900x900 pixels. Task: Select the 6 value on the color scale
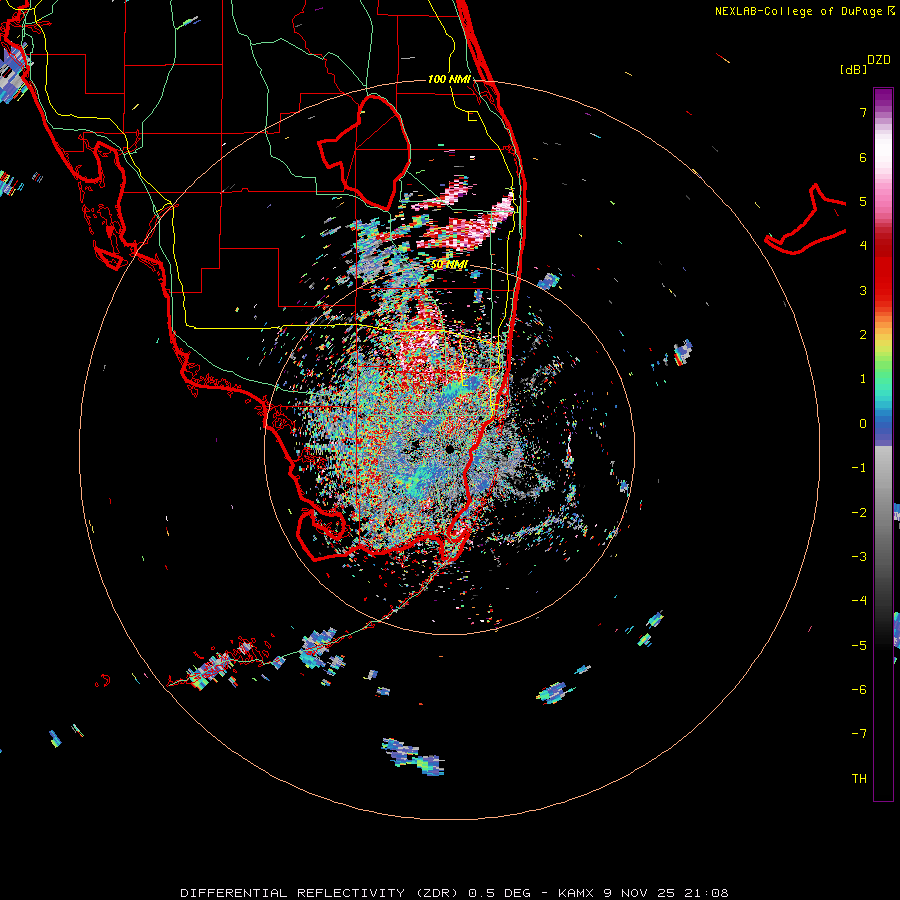pos(863,157)
